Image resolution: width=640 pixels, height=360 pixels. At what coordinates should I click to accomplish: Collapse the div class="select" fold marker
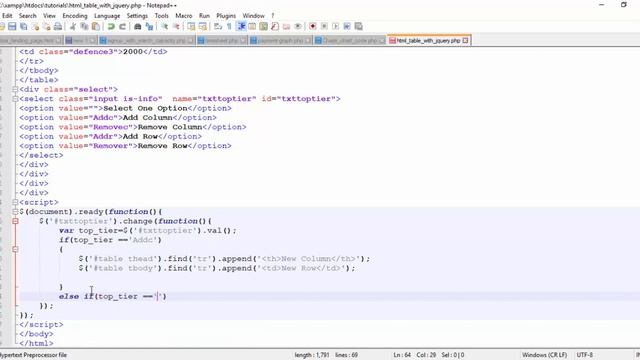pos(15,89)
